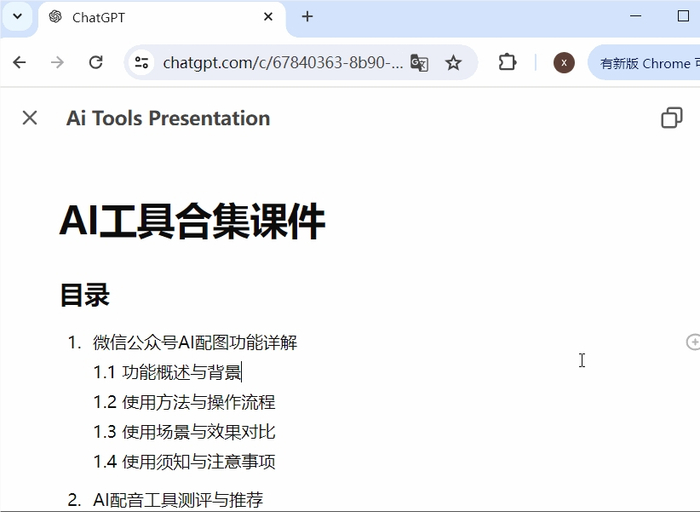Click the add comment plus icon beside list

click(693, 342)
